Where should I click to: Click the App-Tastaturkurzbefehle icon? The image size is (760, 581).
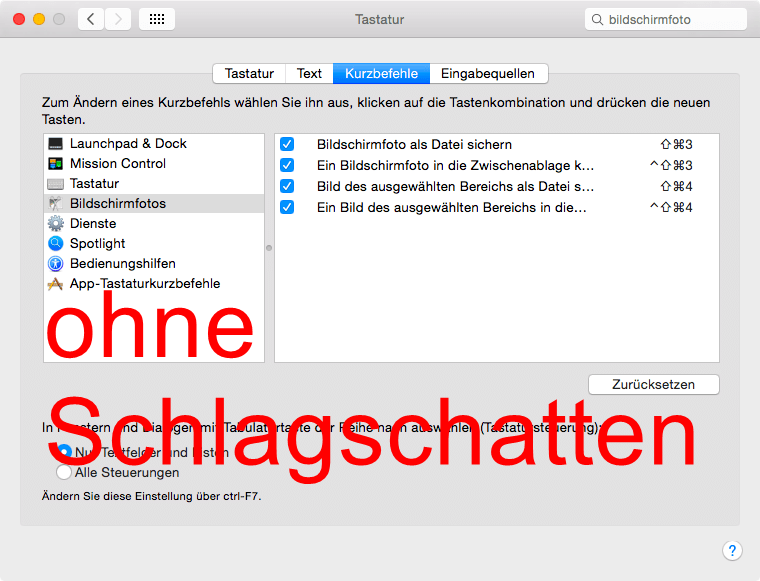click(55, 284)
